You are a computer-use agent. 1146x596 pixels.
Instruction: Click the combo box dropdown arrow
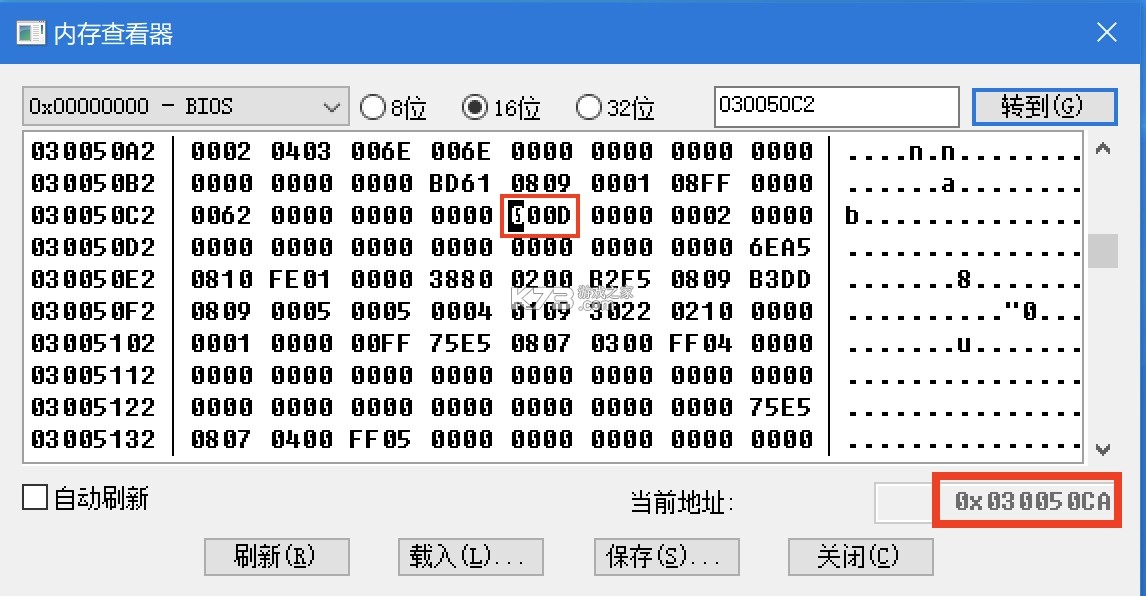[x=333, y=106]
